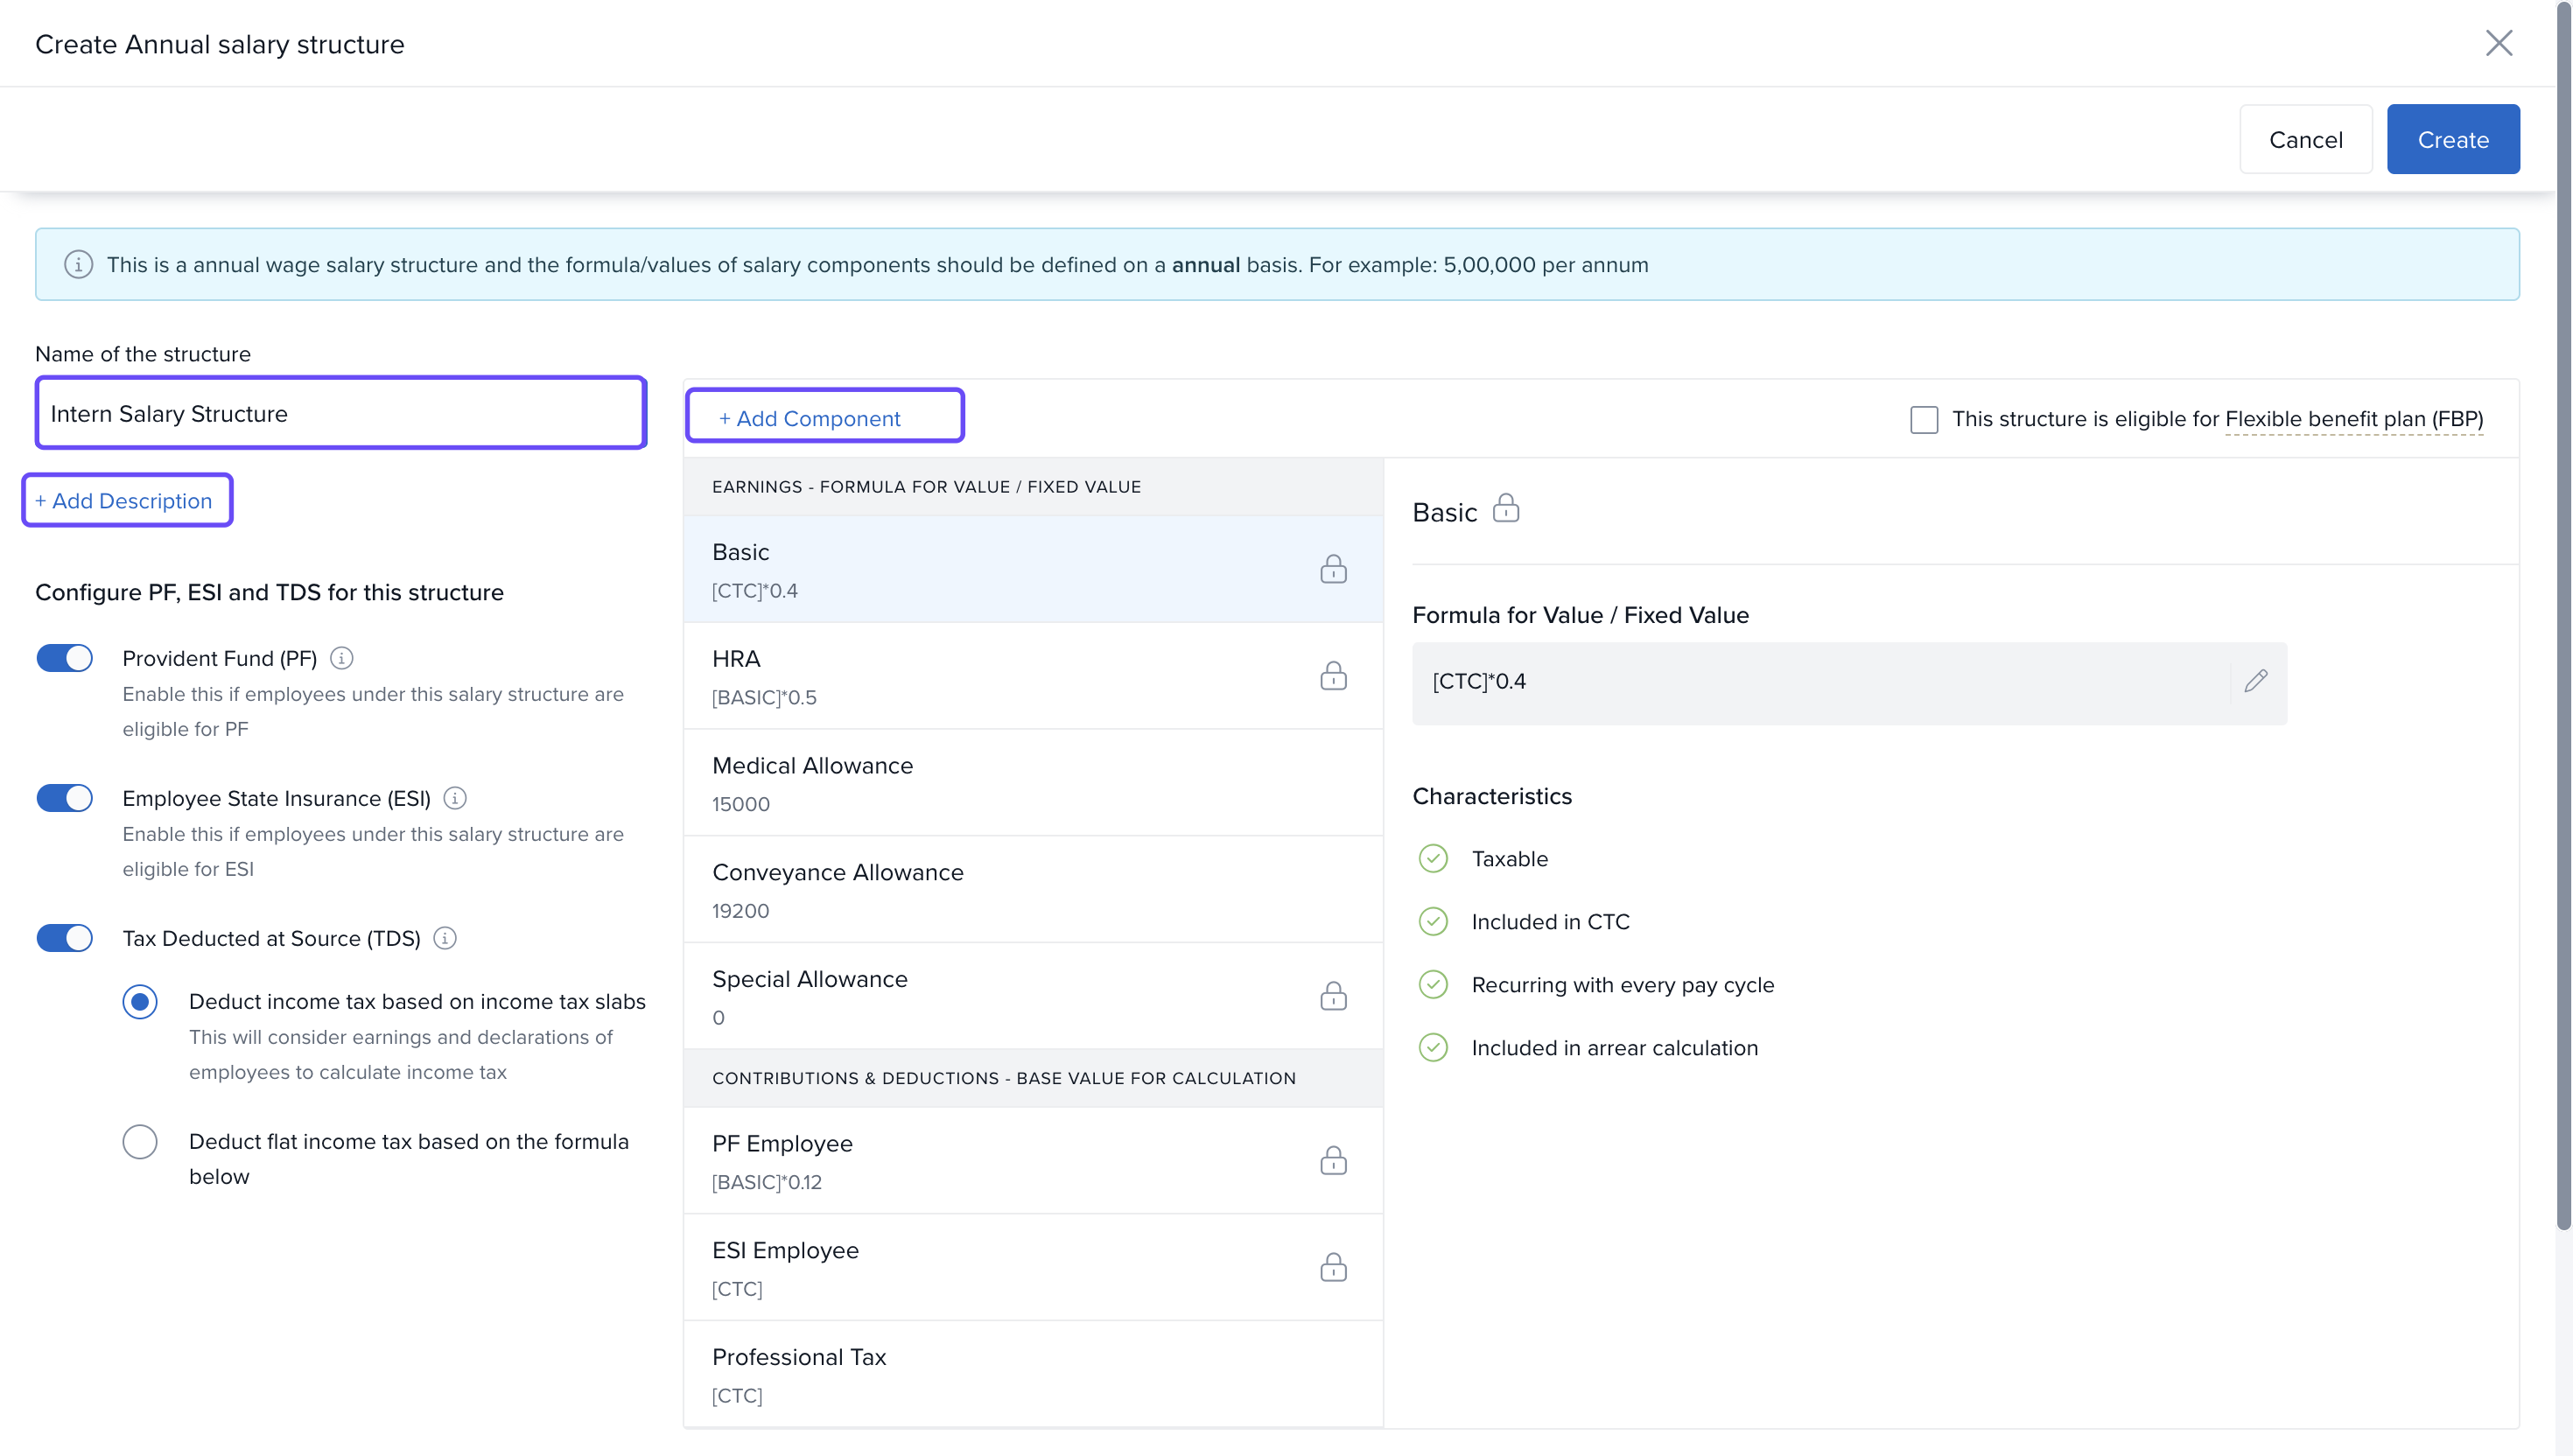Select the Professional Tax row
2573x1456 pixels.
1032,1374
